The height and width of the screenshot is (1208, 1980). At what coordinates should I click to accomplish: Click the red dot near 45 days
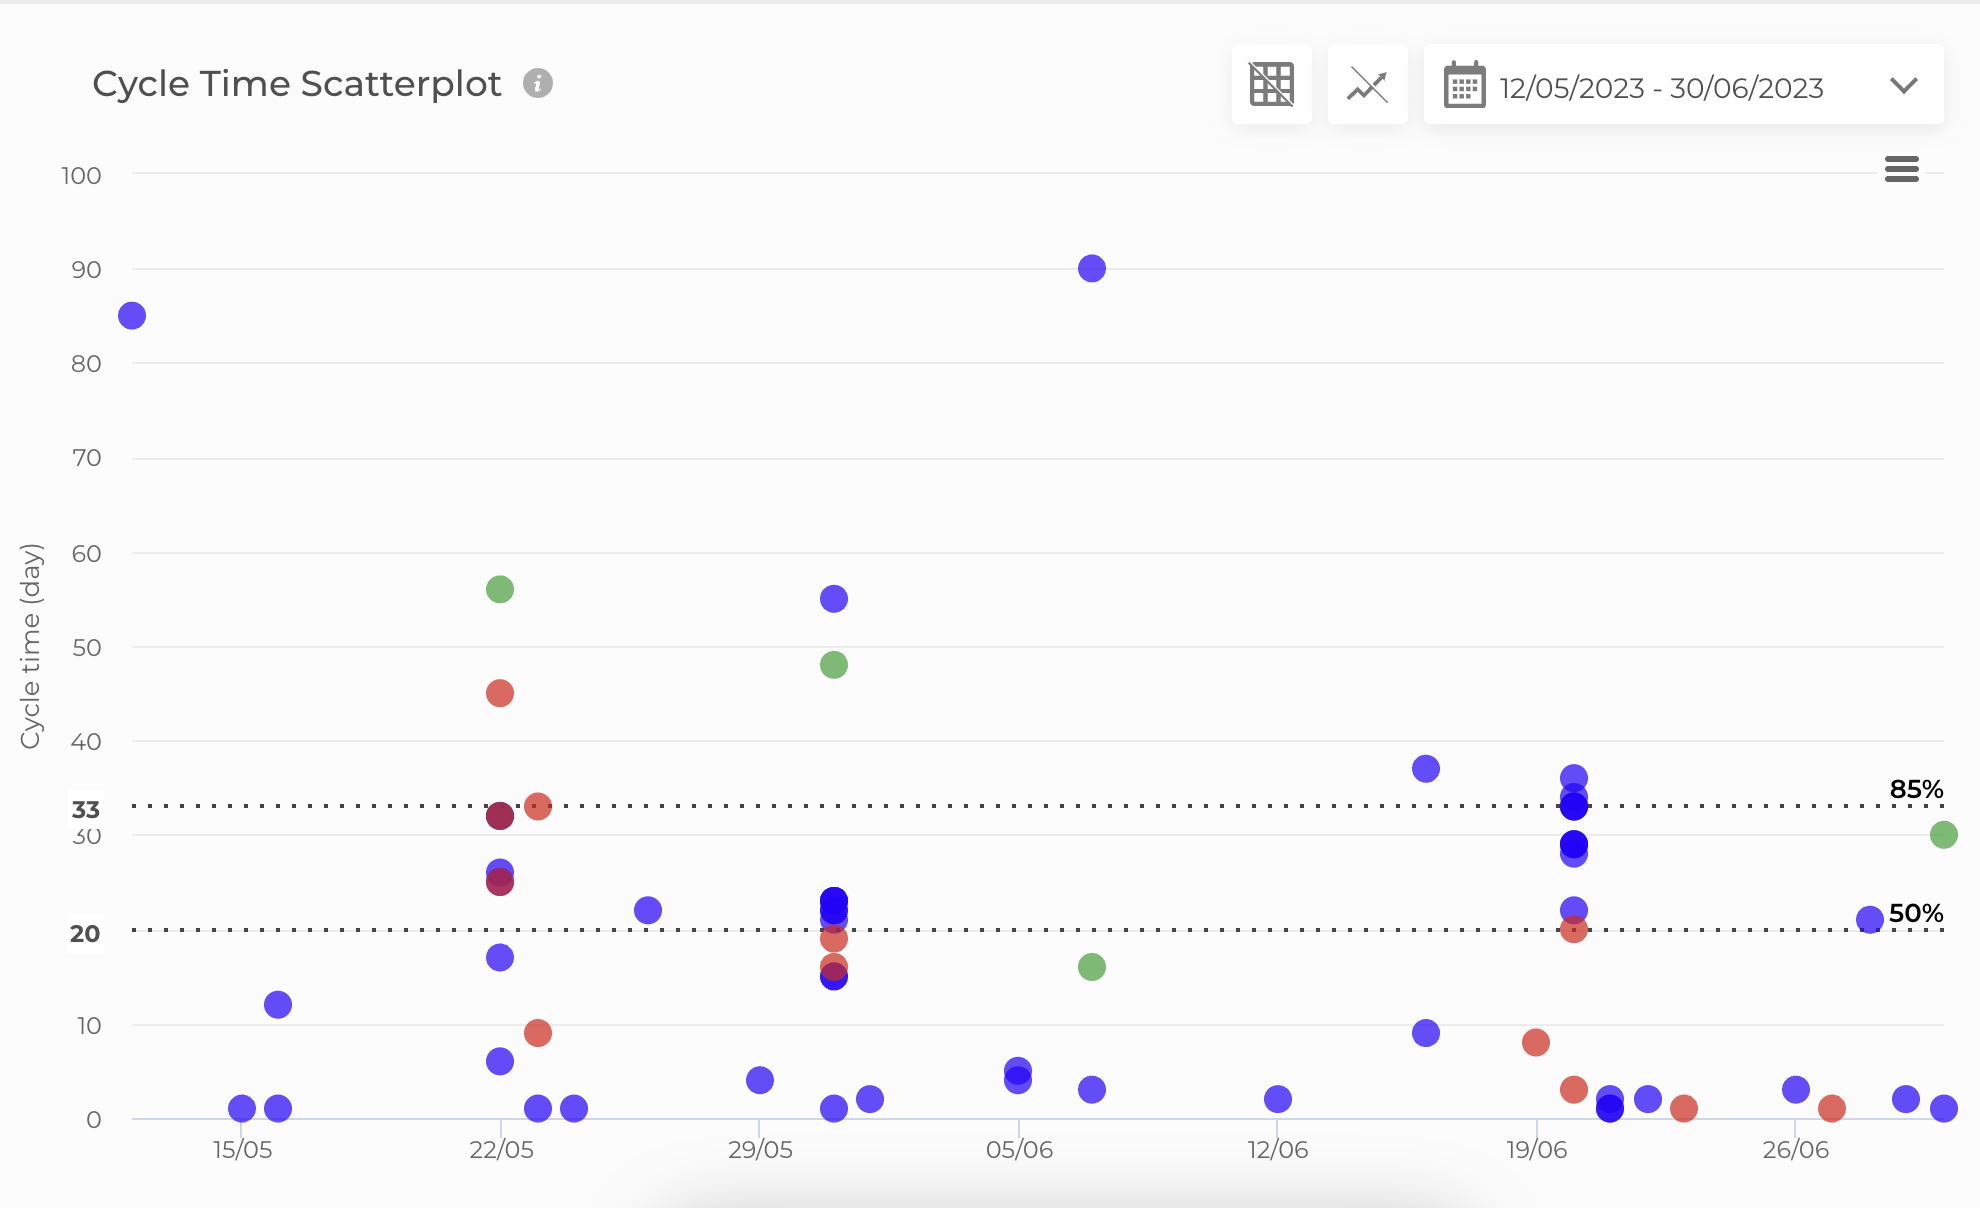(x=498, y=693)
